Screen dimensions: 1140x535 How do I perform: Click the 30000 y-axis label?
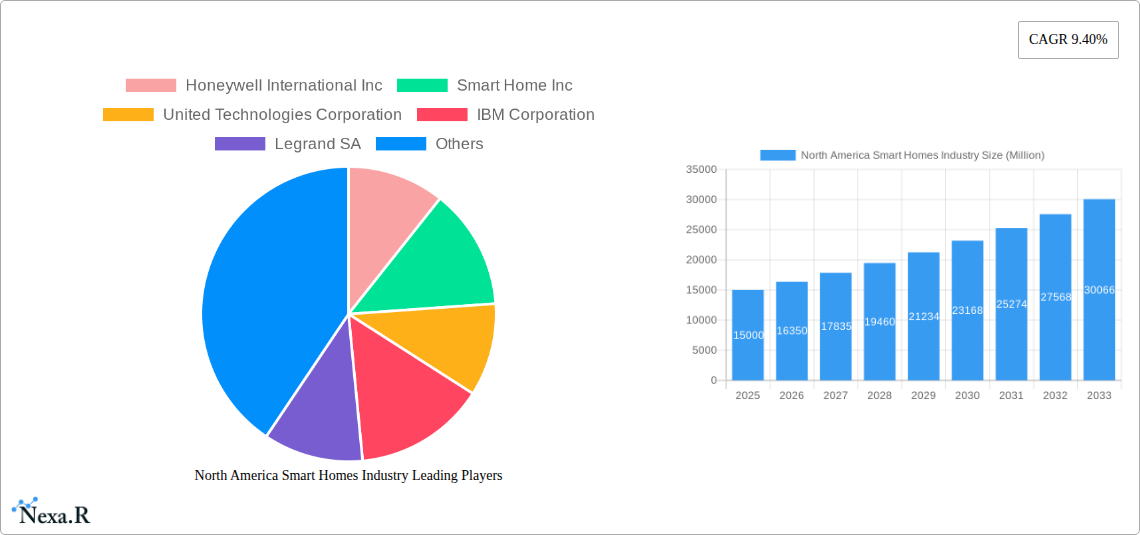[701, 199]
